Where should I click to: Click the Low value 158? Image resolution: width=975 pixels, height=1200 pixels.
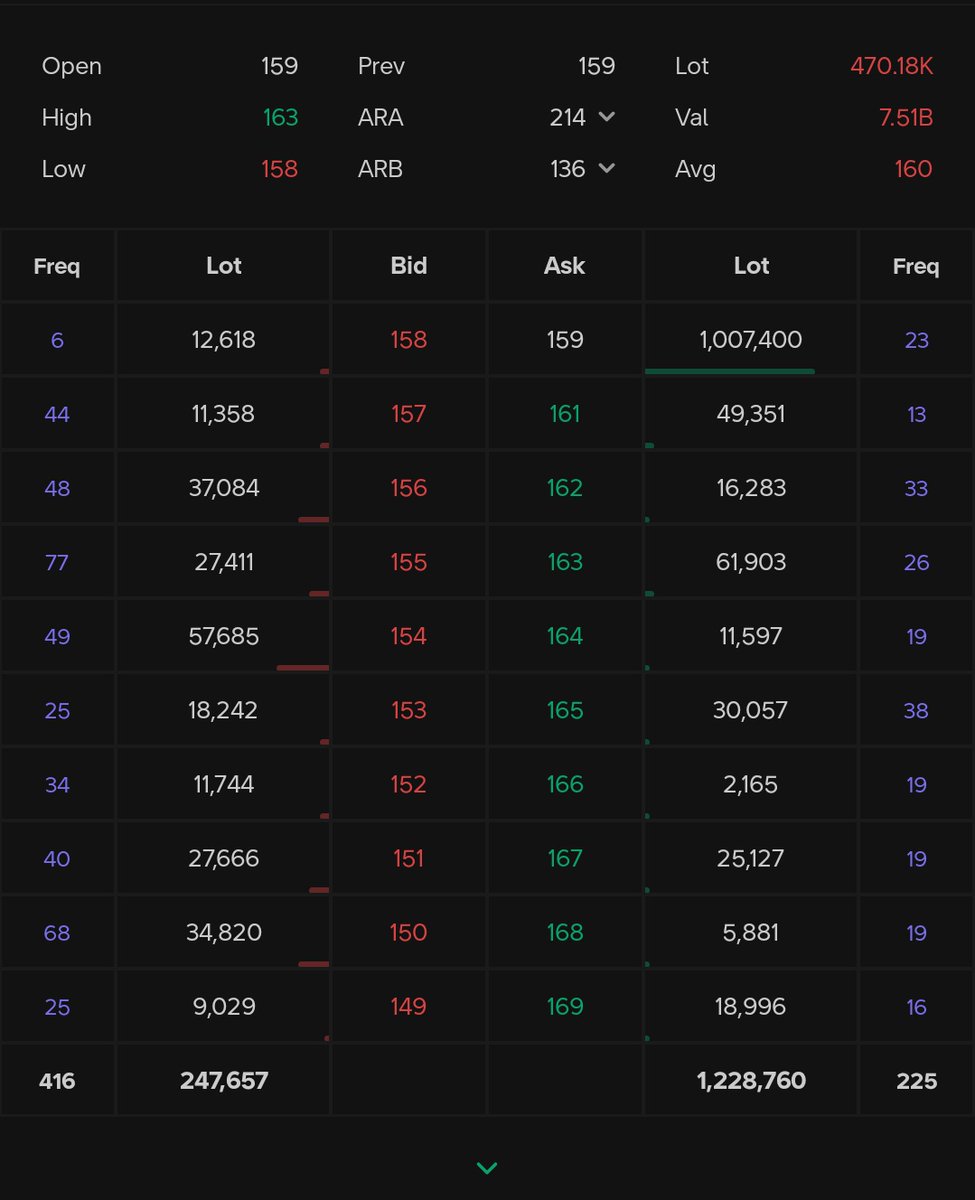coord(280,168)
